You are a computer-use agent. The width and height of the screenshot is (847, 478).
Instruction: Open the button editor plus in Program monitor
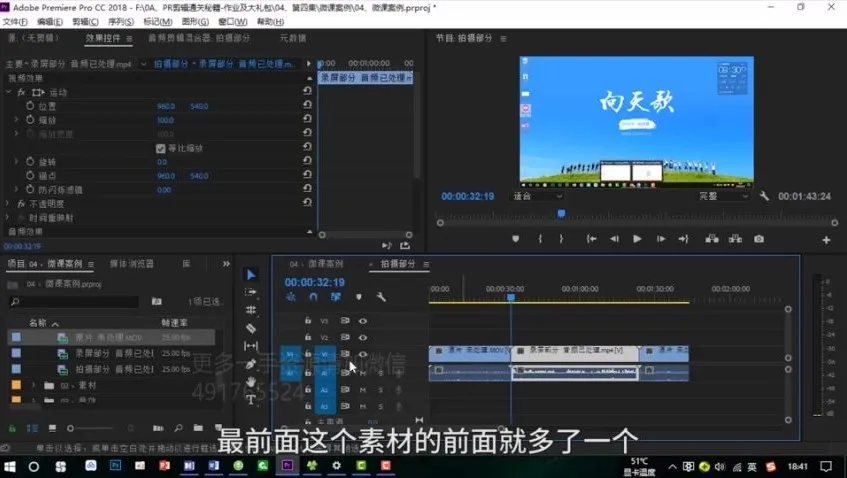[x=826, y=240]
